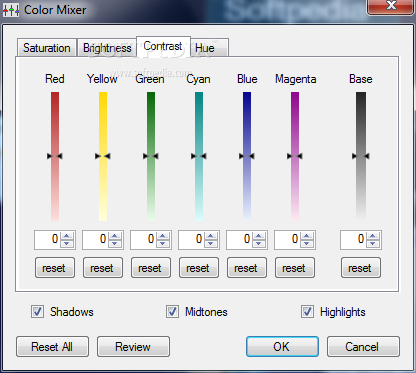Image resolution: width=416 pixels, height=373 pixels.
Task: Click the Green value input field
Action: (x=144, y=239)
